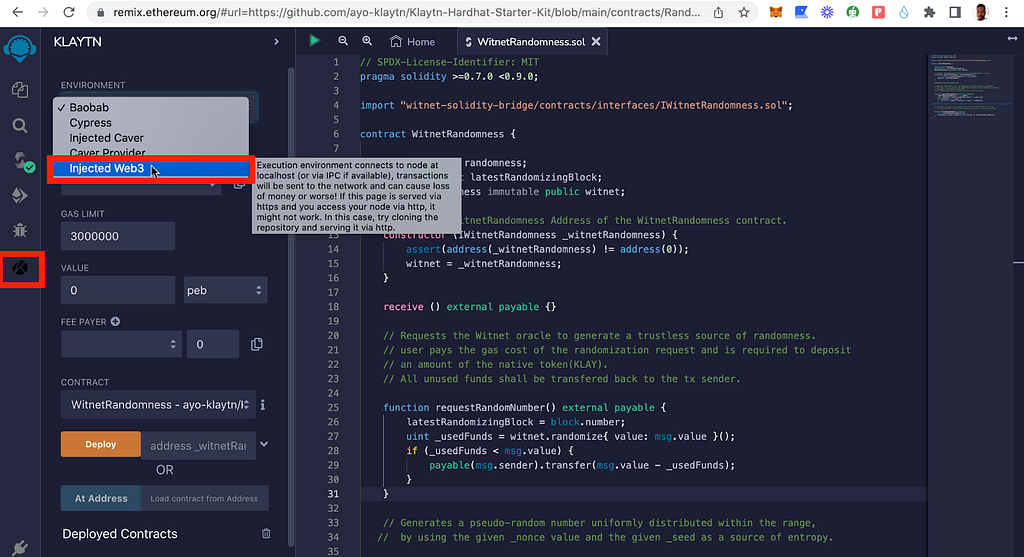This screenshot has height=557, width=1024.
Task: Edit the fee payer ratio field
Action: (212, 344)
